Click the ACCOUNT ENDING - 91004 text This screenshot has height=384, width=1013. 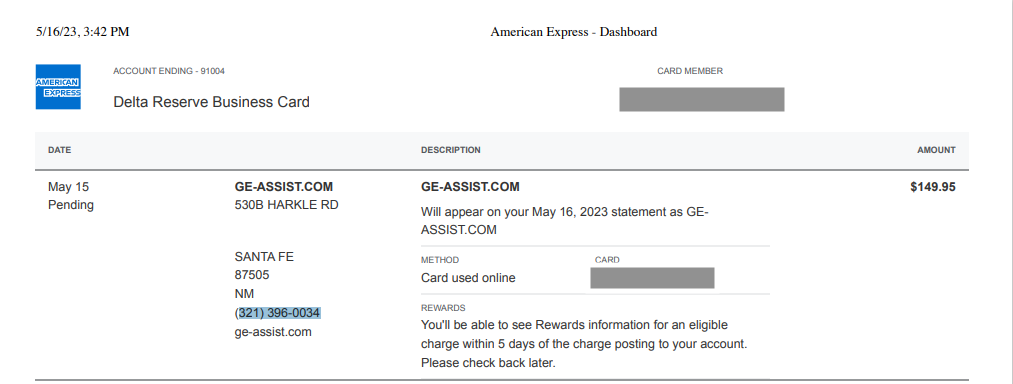(x=169, y=71)
